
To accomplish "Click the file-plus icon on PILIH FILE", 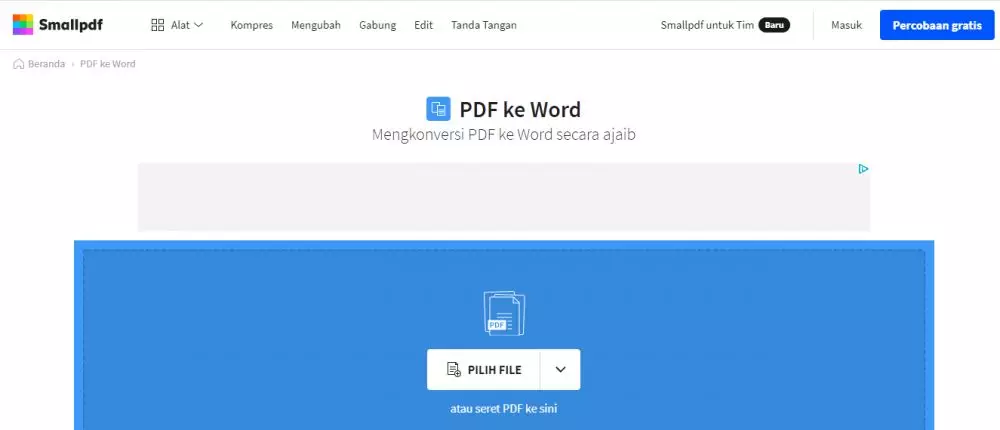I will (454, 369).
